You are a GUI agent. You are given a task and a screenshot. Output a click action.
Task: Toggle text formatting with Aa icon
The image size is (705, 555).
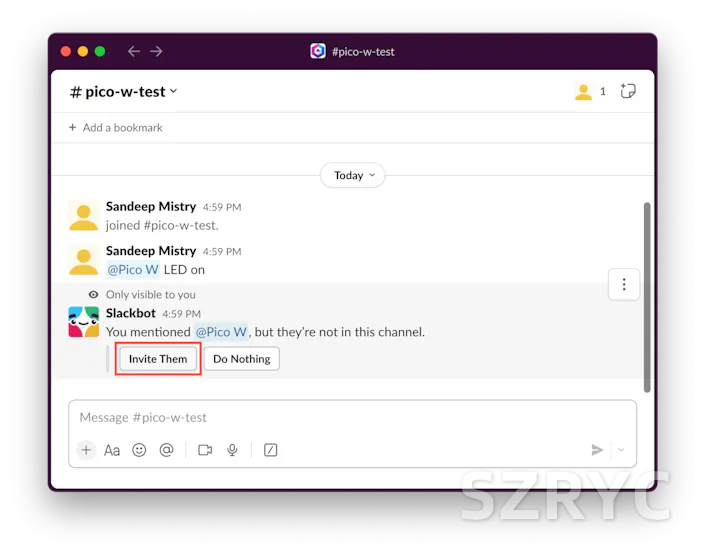point(112,450)
